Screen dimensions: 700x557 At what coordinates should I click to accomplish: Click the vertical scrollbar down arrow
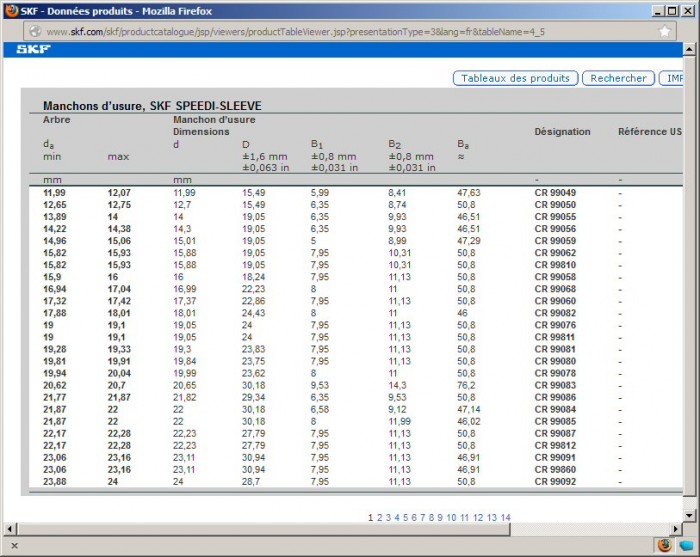(x=689, y=515)
